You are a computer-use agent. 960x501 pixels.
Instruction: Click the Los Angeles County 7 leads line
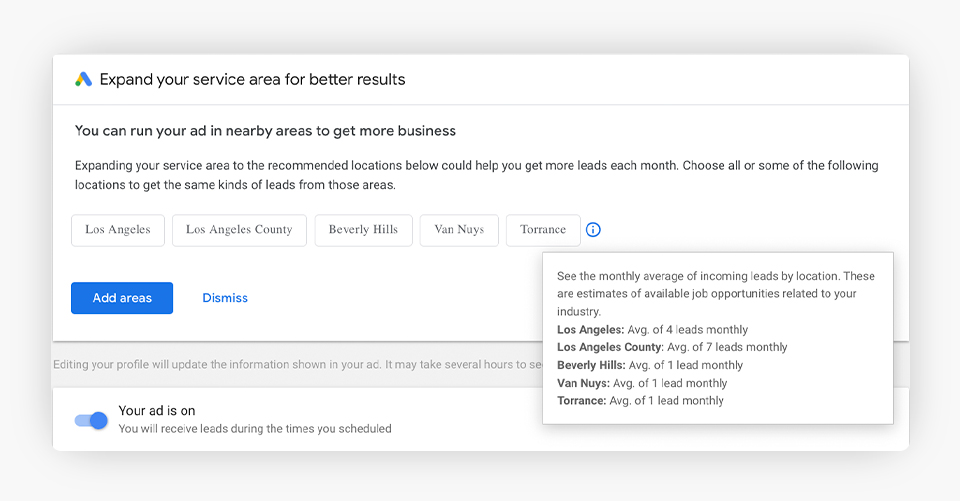point(671,347)
